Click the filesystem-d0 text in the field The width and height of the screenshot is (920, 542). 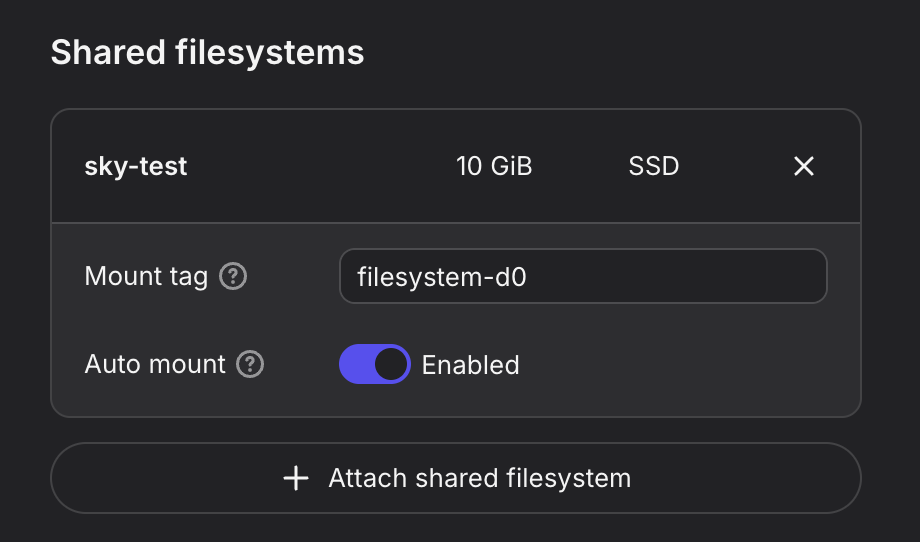[x=441, y=276]
